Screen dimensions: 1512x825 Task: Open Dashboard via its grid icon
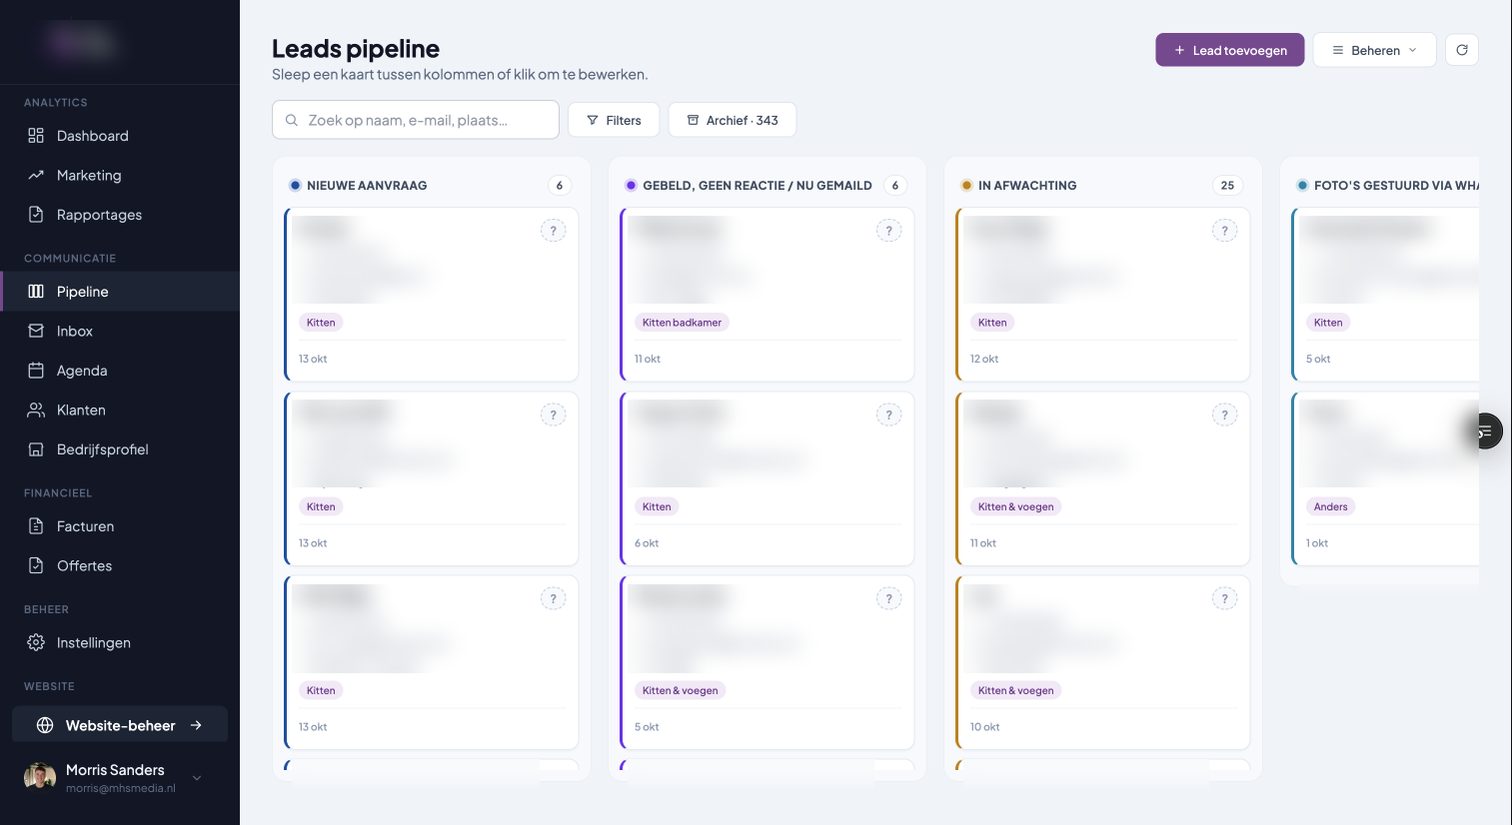tap(36, 136)
